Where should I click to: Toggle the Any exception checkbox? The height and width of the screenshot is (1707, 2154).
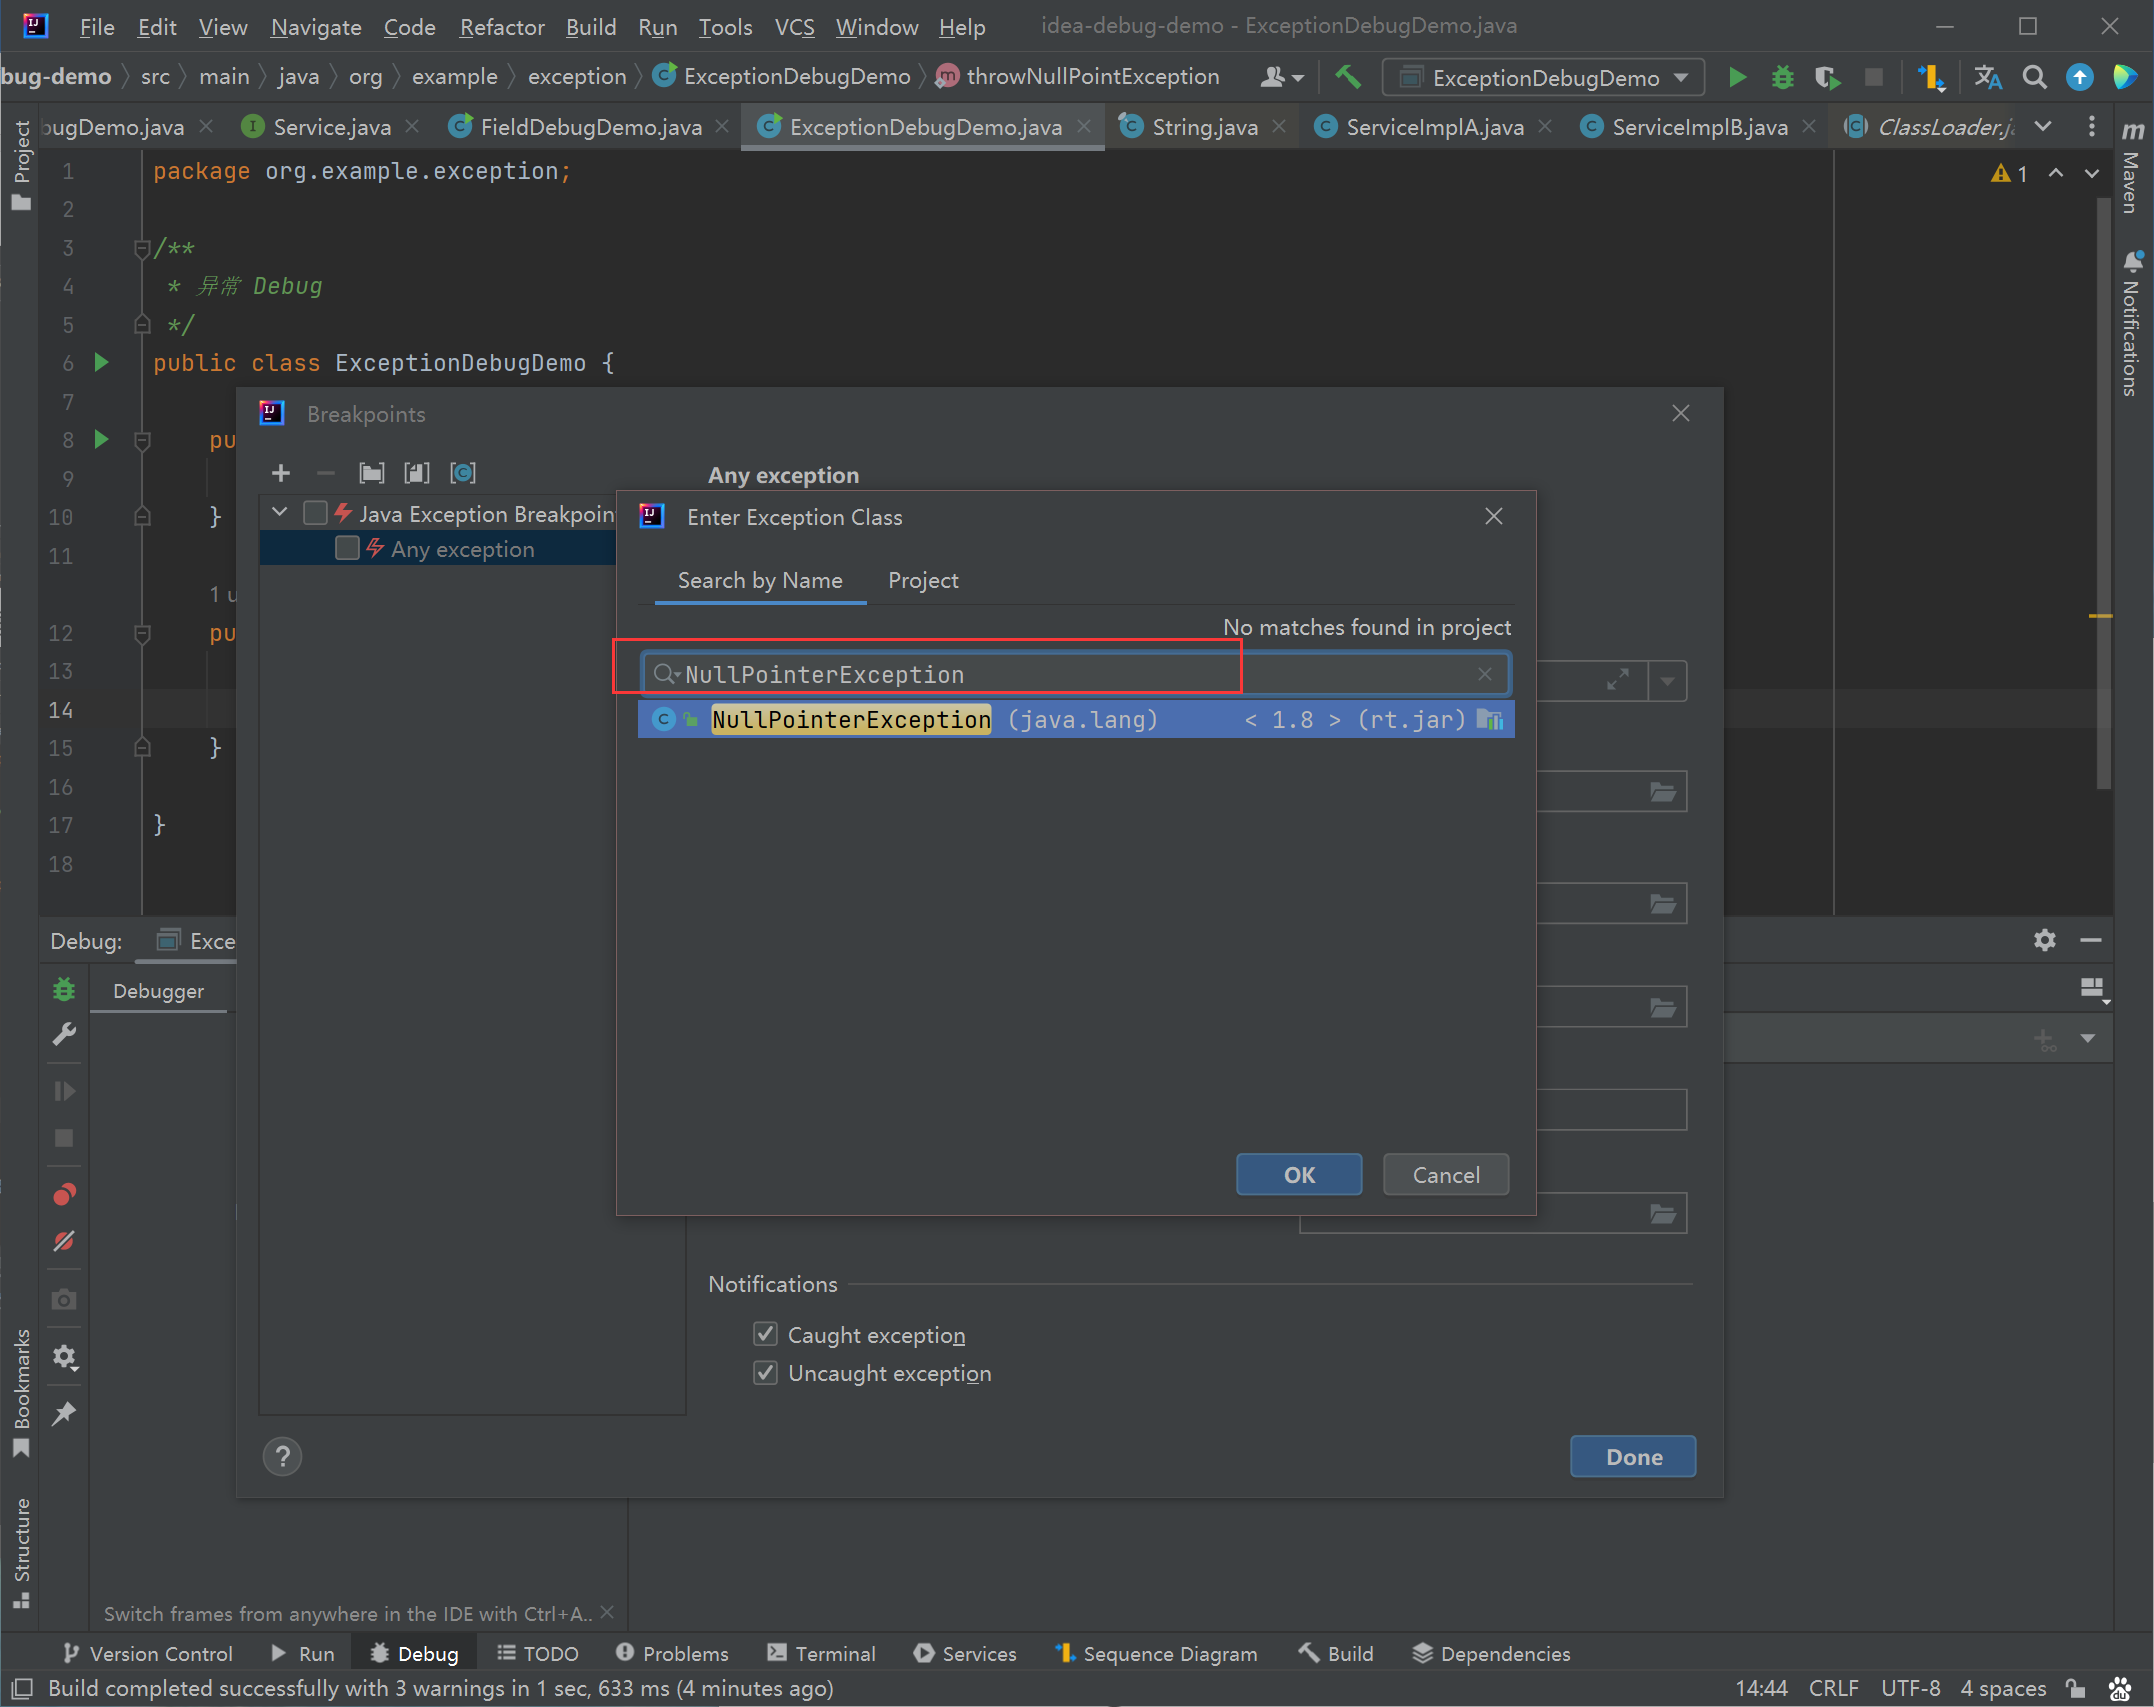coord(347,548)
